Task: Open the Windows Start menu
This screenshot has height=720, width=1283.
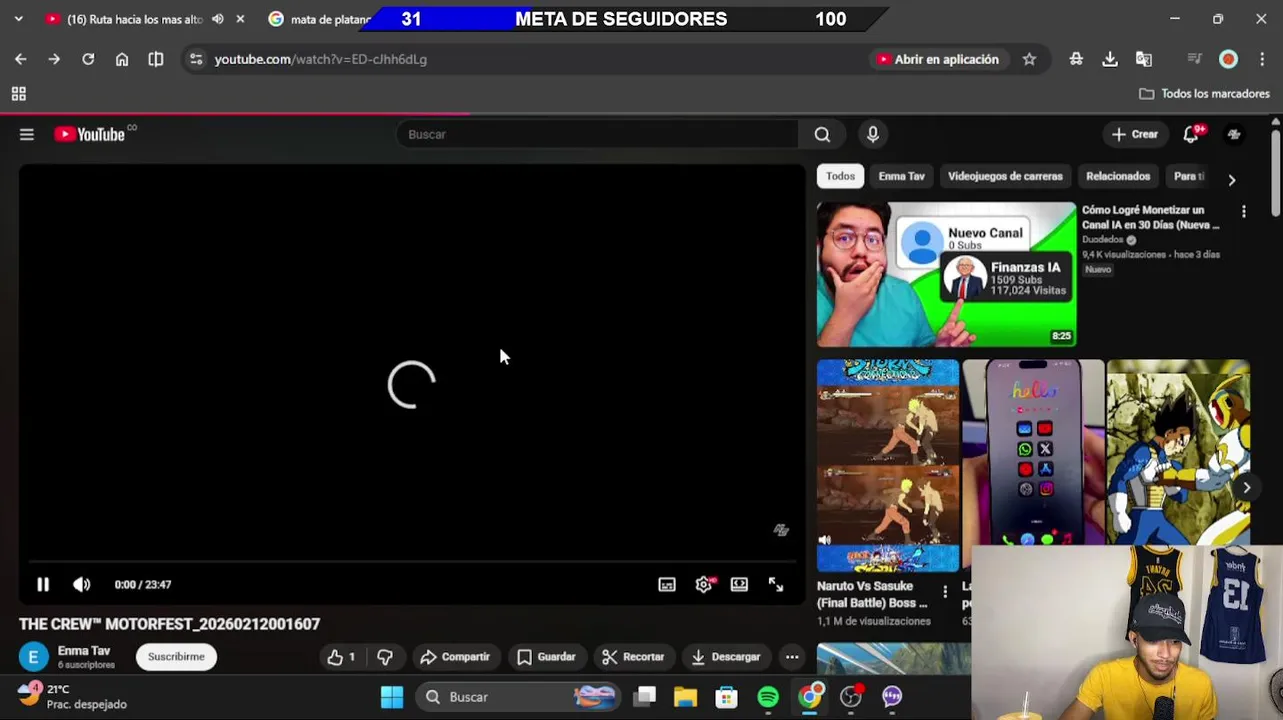Action: click(x=392, y=697)
